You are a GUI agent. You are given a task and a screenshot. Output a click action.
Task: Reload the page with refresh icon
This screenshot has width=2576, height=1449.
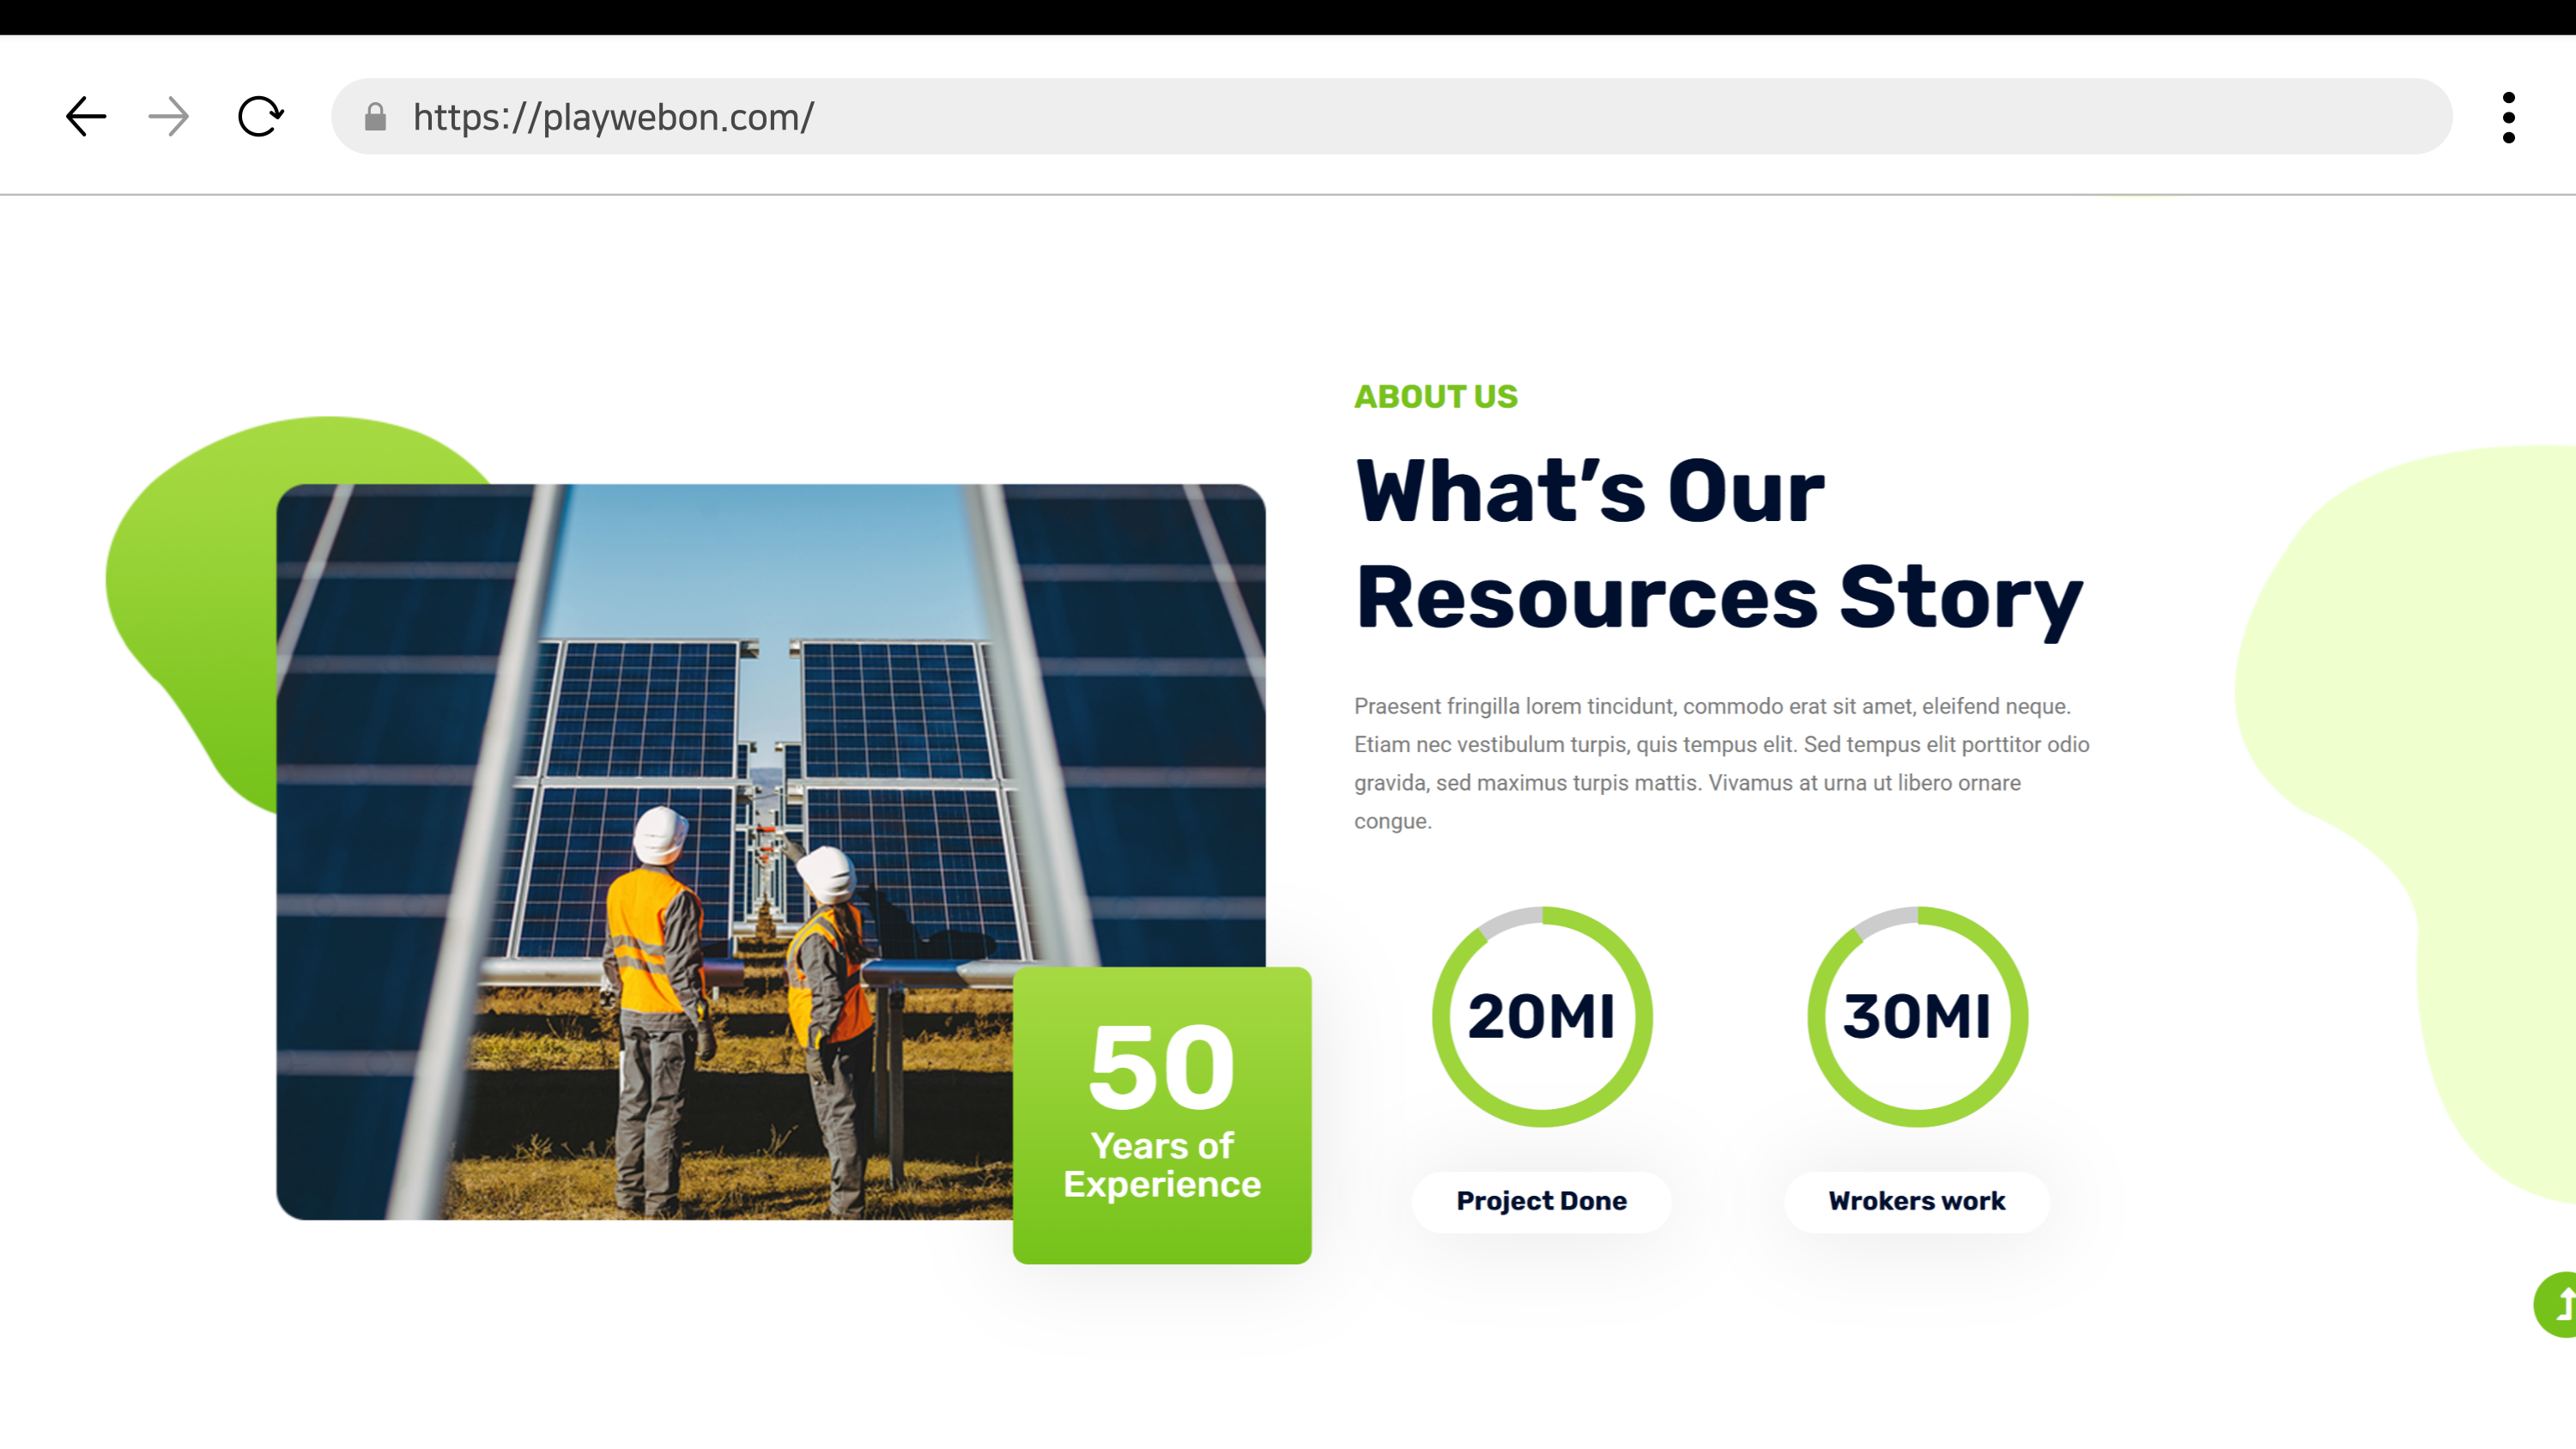click(x=260, y=117)
